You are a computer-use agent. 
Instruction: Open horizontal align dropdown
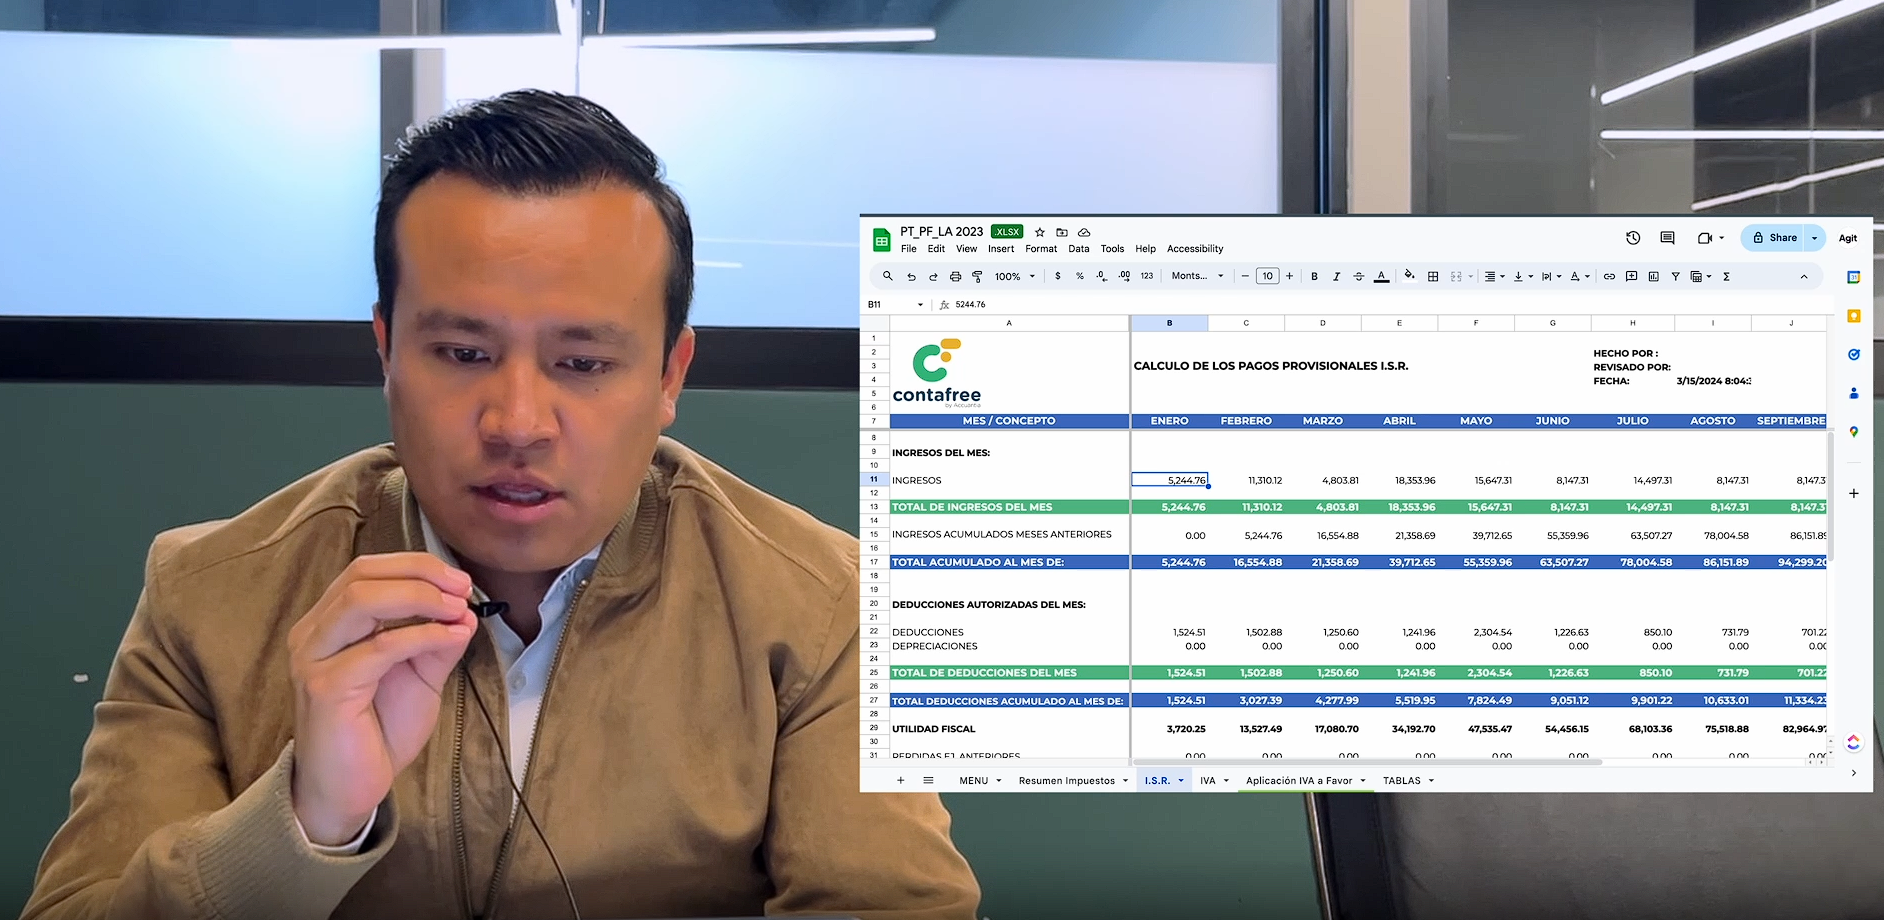coord(1494,277)
